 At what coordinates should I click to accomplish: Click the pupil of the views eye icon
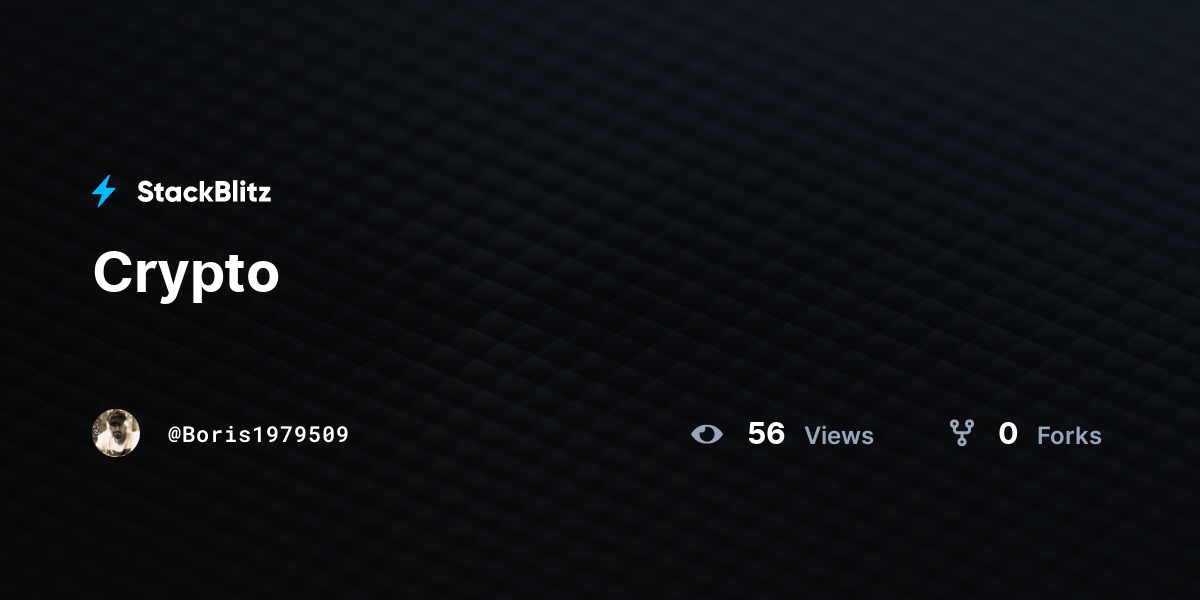point(707,434)
